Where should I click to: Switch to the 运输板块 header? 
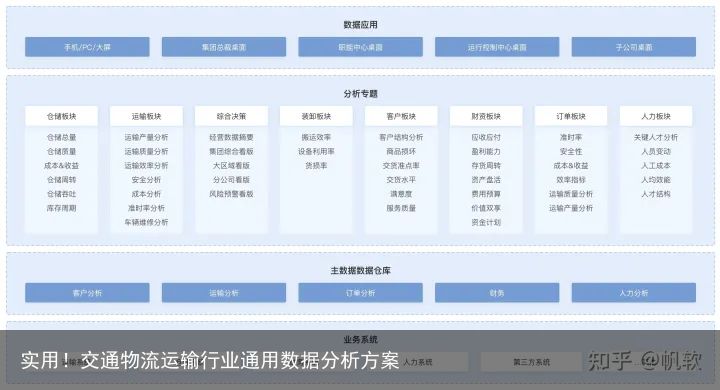point(146,116)
